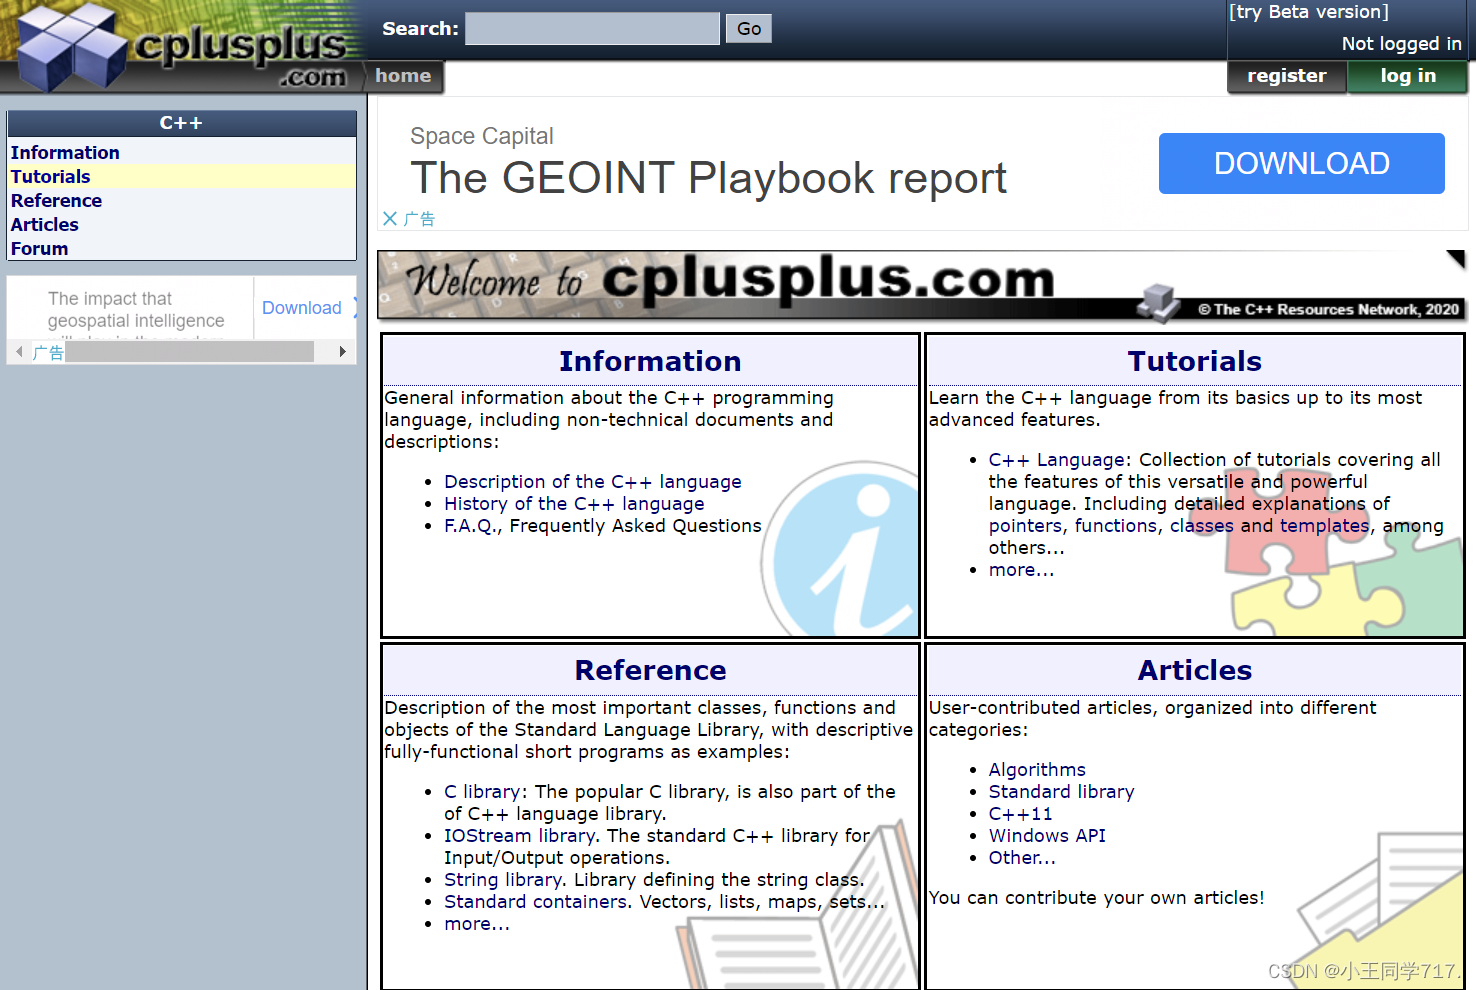
Task: Click more... link under Reference
Action: click(476, 924)
